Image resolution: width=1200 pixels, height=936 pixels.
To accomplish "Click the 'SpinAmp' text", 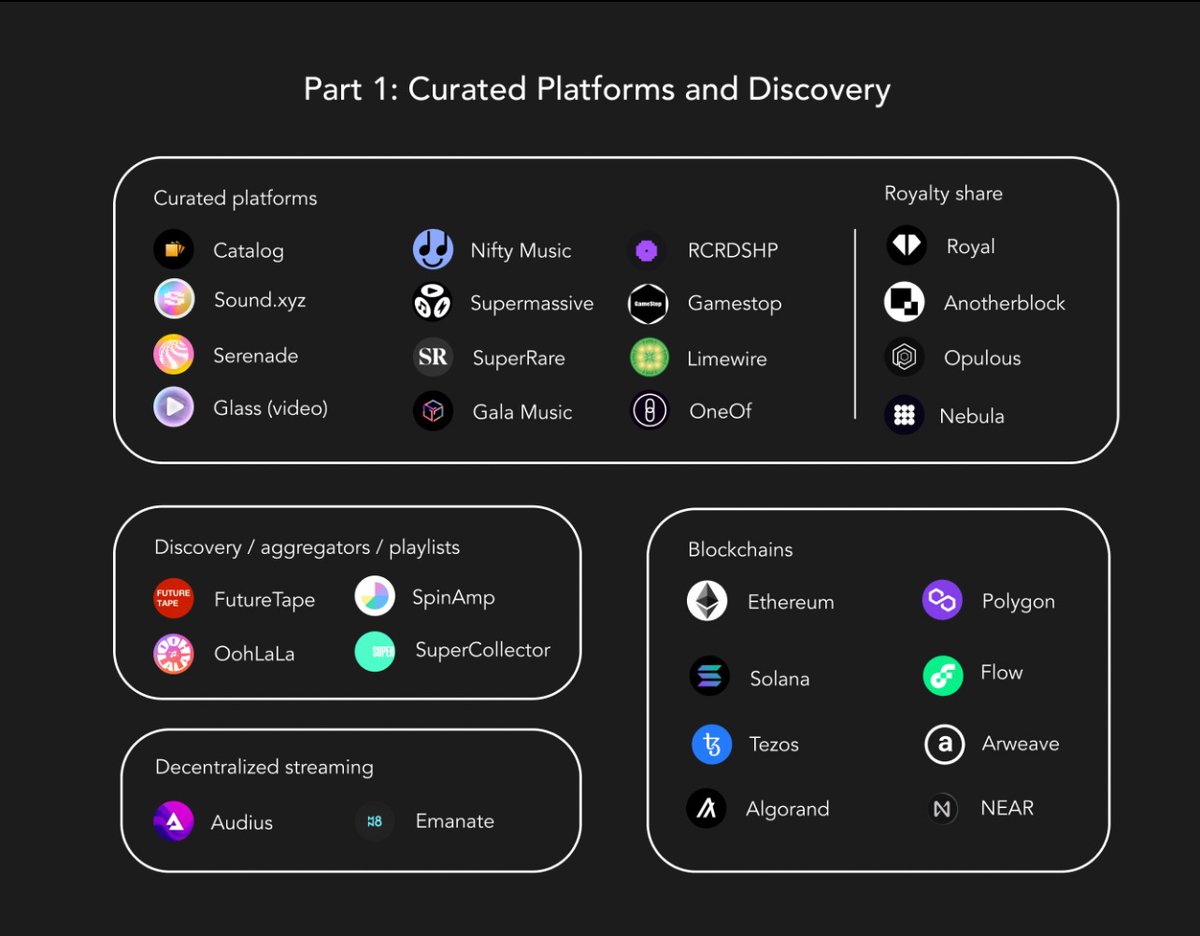I will click(453, 599).
